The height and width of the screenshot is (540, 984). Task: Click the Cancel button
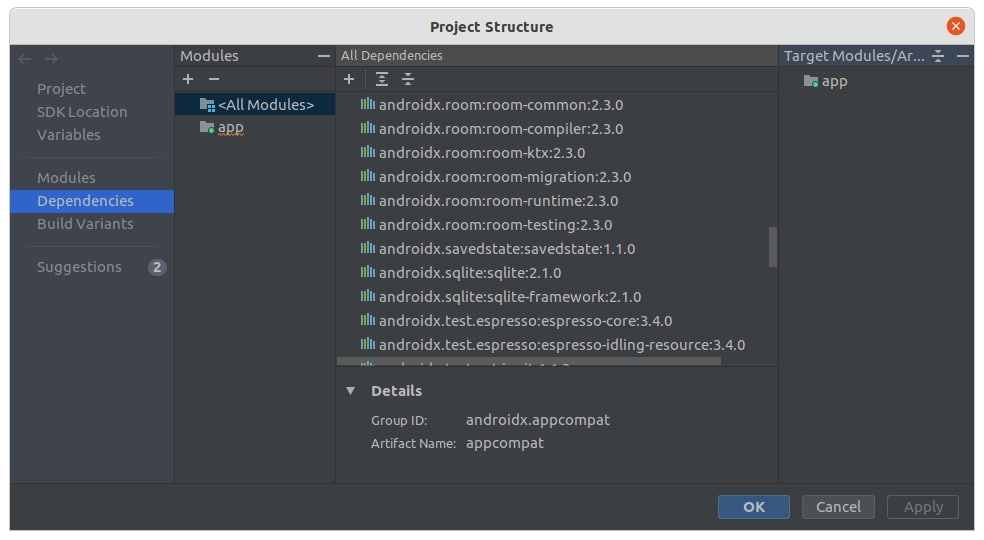pyautogui.click(x=838, y=507)
